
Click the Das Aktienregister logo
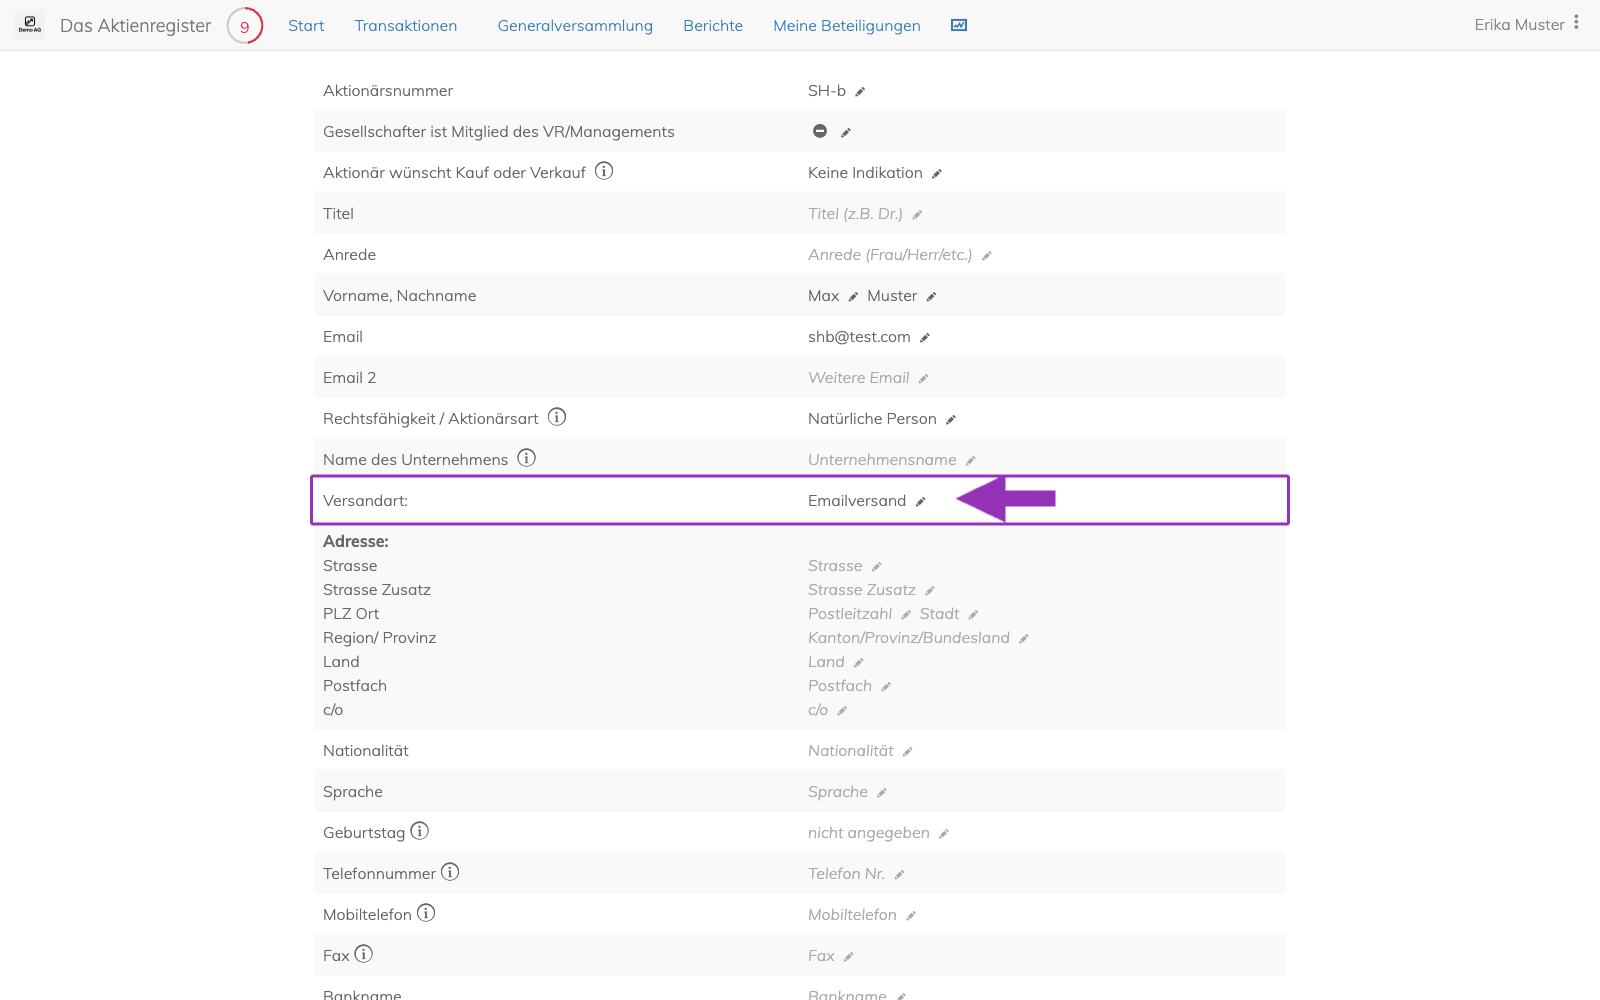(30, 25)
